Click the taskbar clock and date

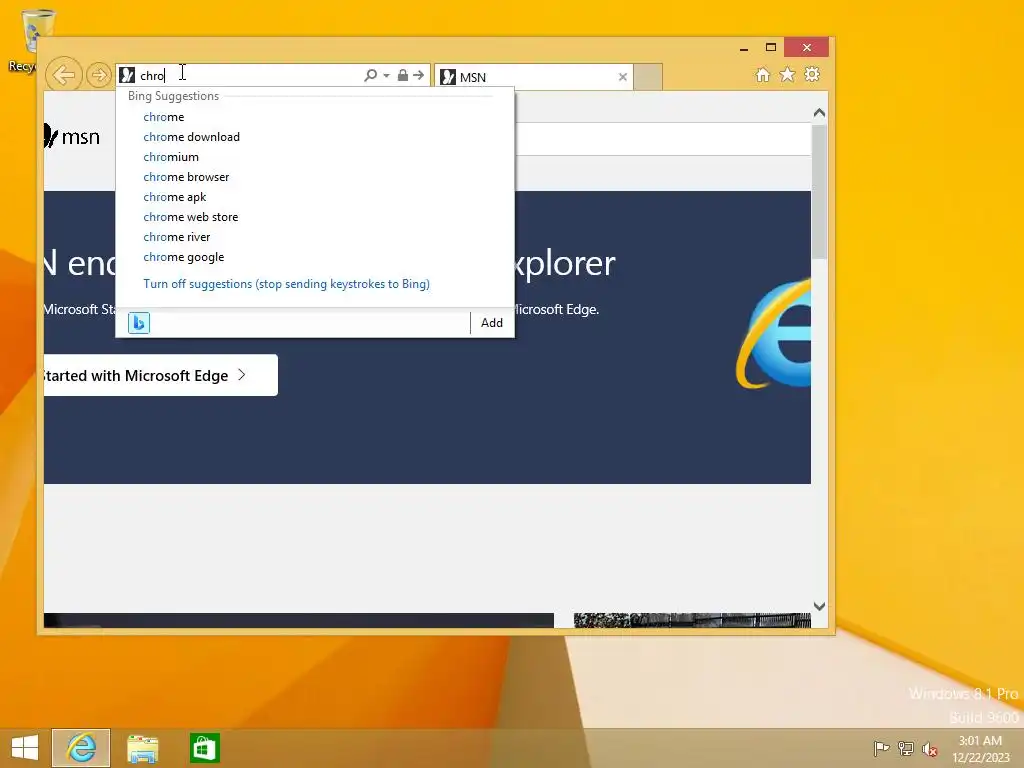[x=980, y=749]
